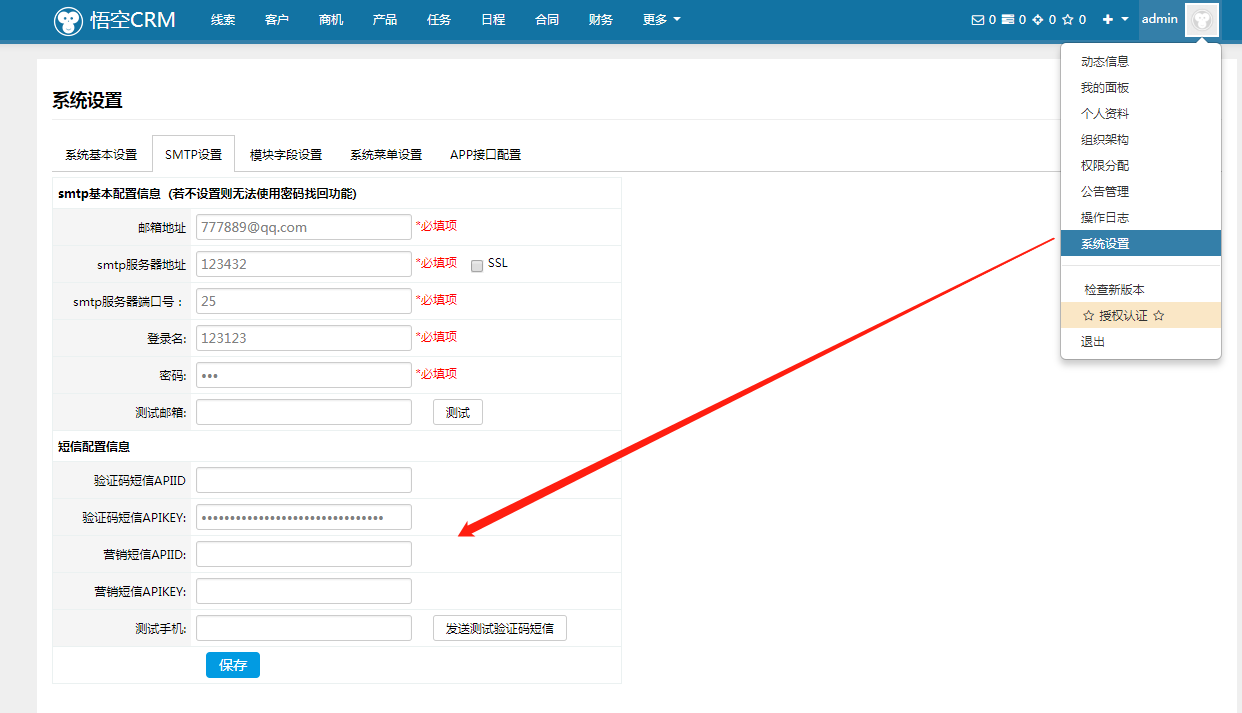Click the task list counter icon
The width and height of the screenshot is (1242, 713).
1008,20
